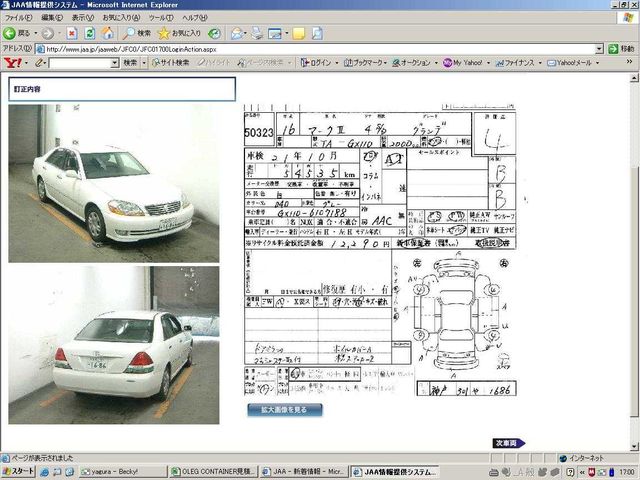
Task: Open Yahoo! Mail (メール) toolbar item
Action: pos(569,63)
